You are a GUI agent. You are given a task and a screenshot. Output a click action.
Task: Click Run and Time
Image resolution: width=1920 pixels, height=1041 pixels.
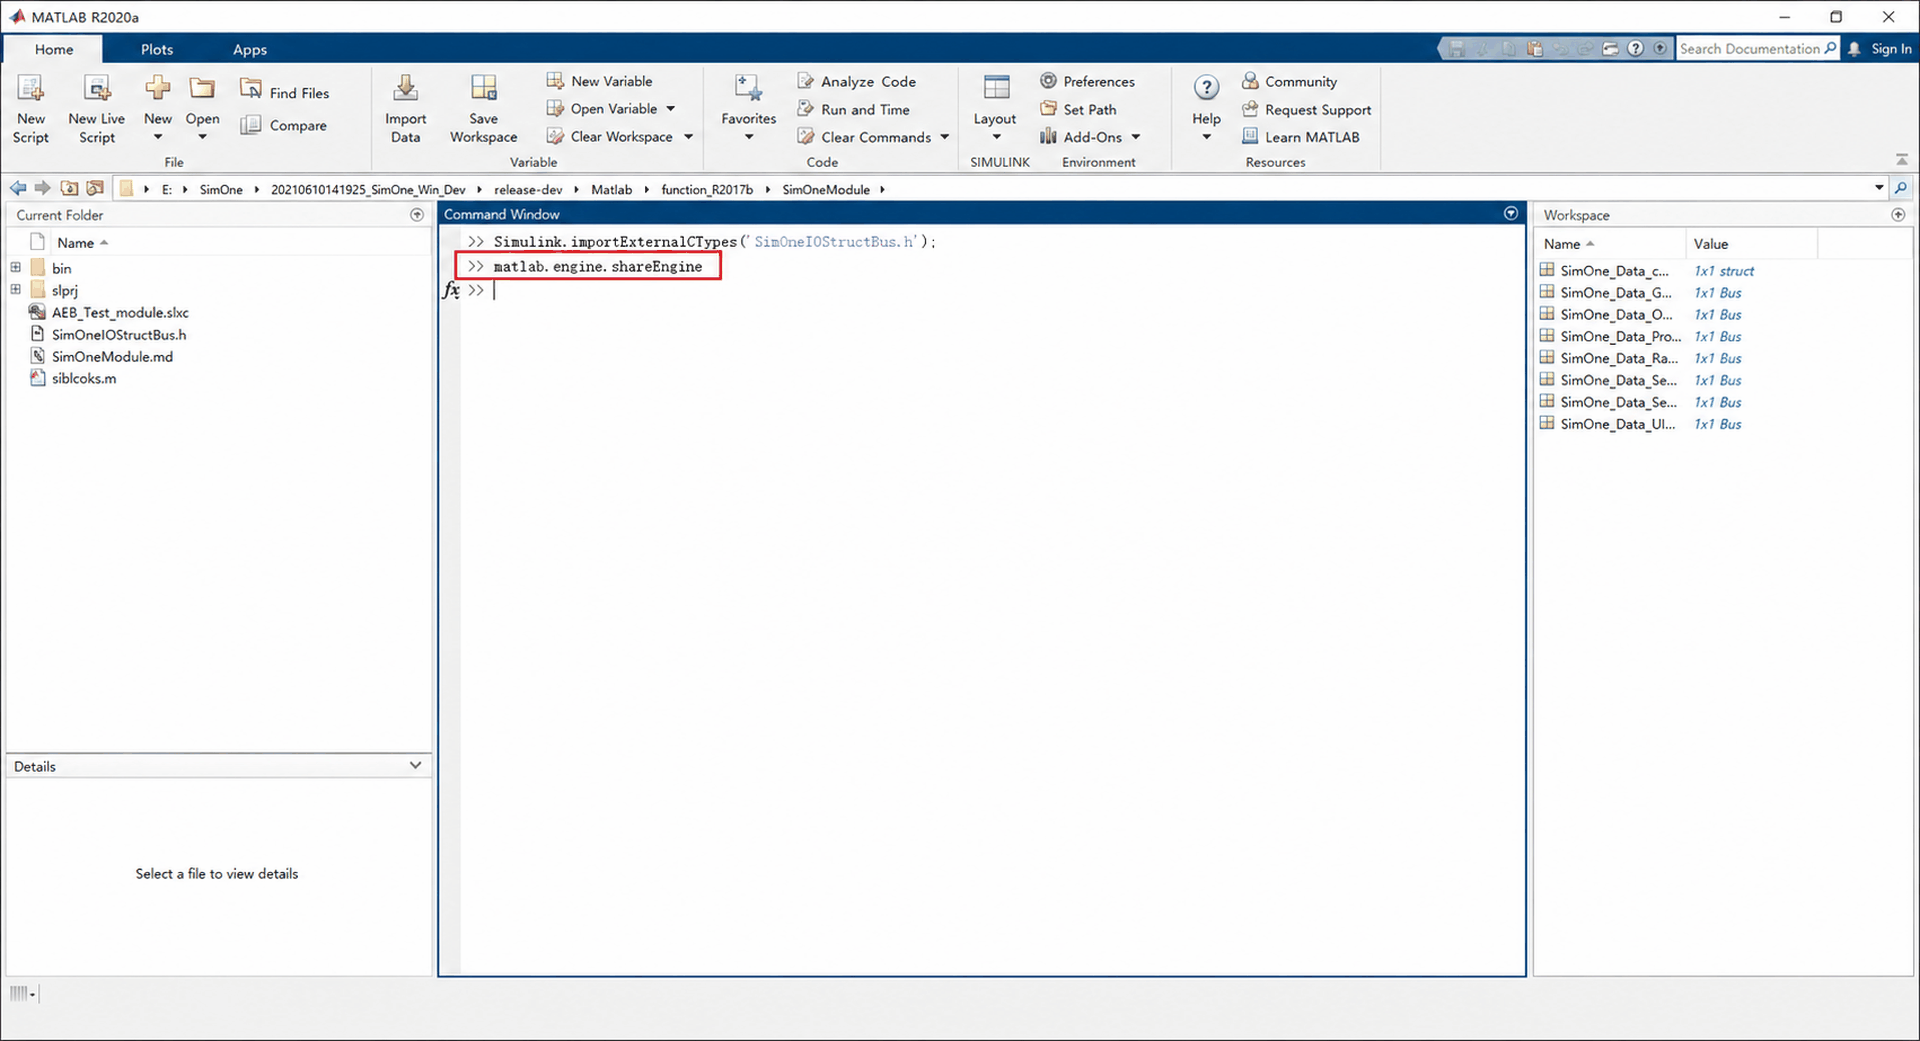[x=854, y=109]
